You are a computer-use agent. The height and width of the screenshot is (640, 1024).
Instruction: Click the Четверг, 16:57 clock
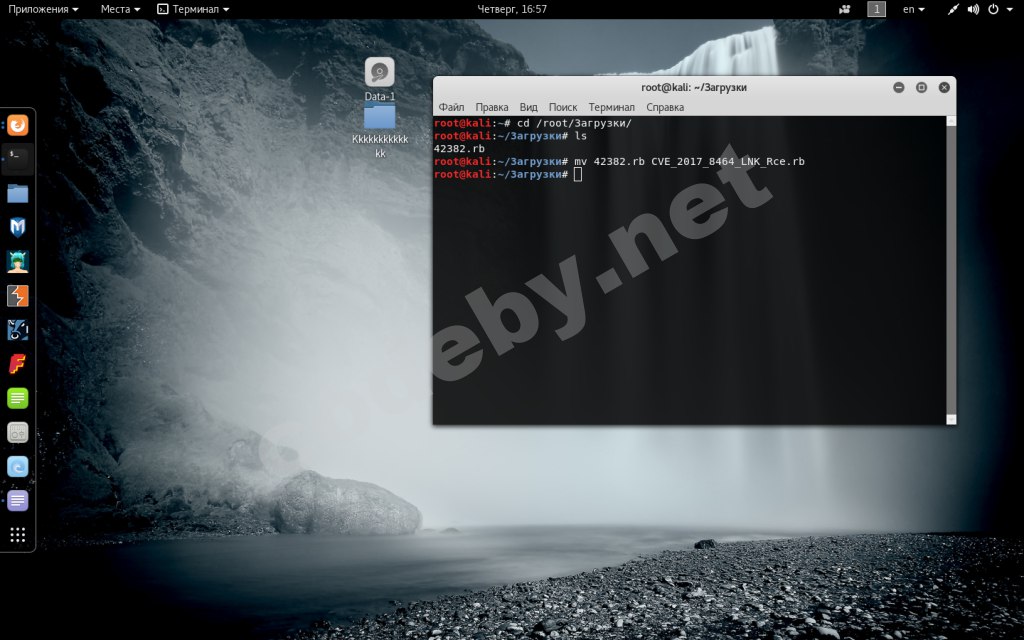(512, 9)
